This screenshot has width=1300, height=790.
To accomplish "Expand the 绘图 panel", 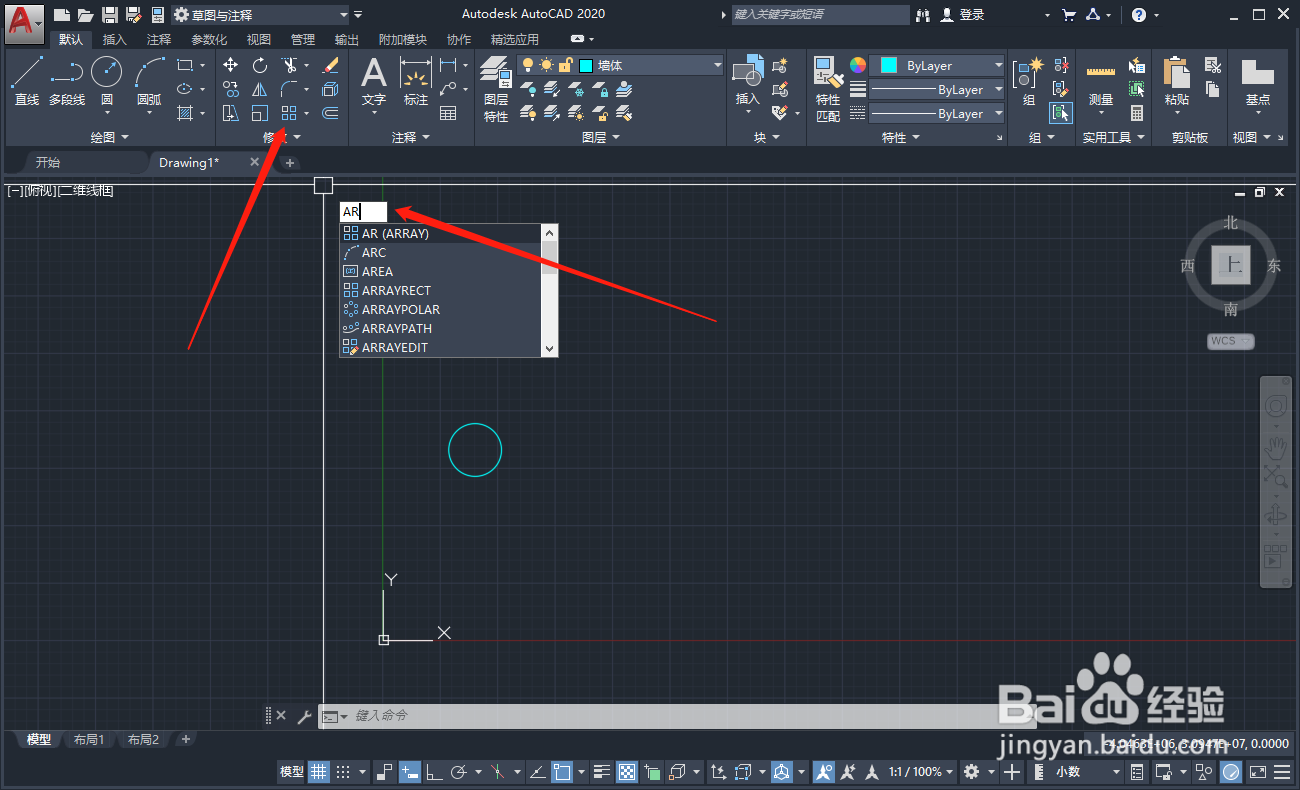I will [x=109, y=137].
